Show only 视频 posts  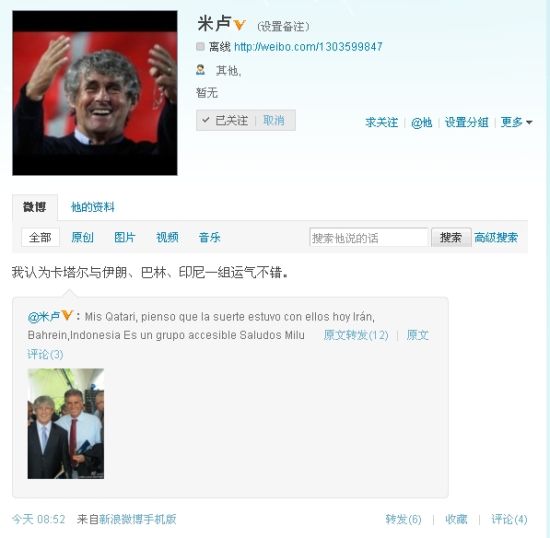pos(167,237)
